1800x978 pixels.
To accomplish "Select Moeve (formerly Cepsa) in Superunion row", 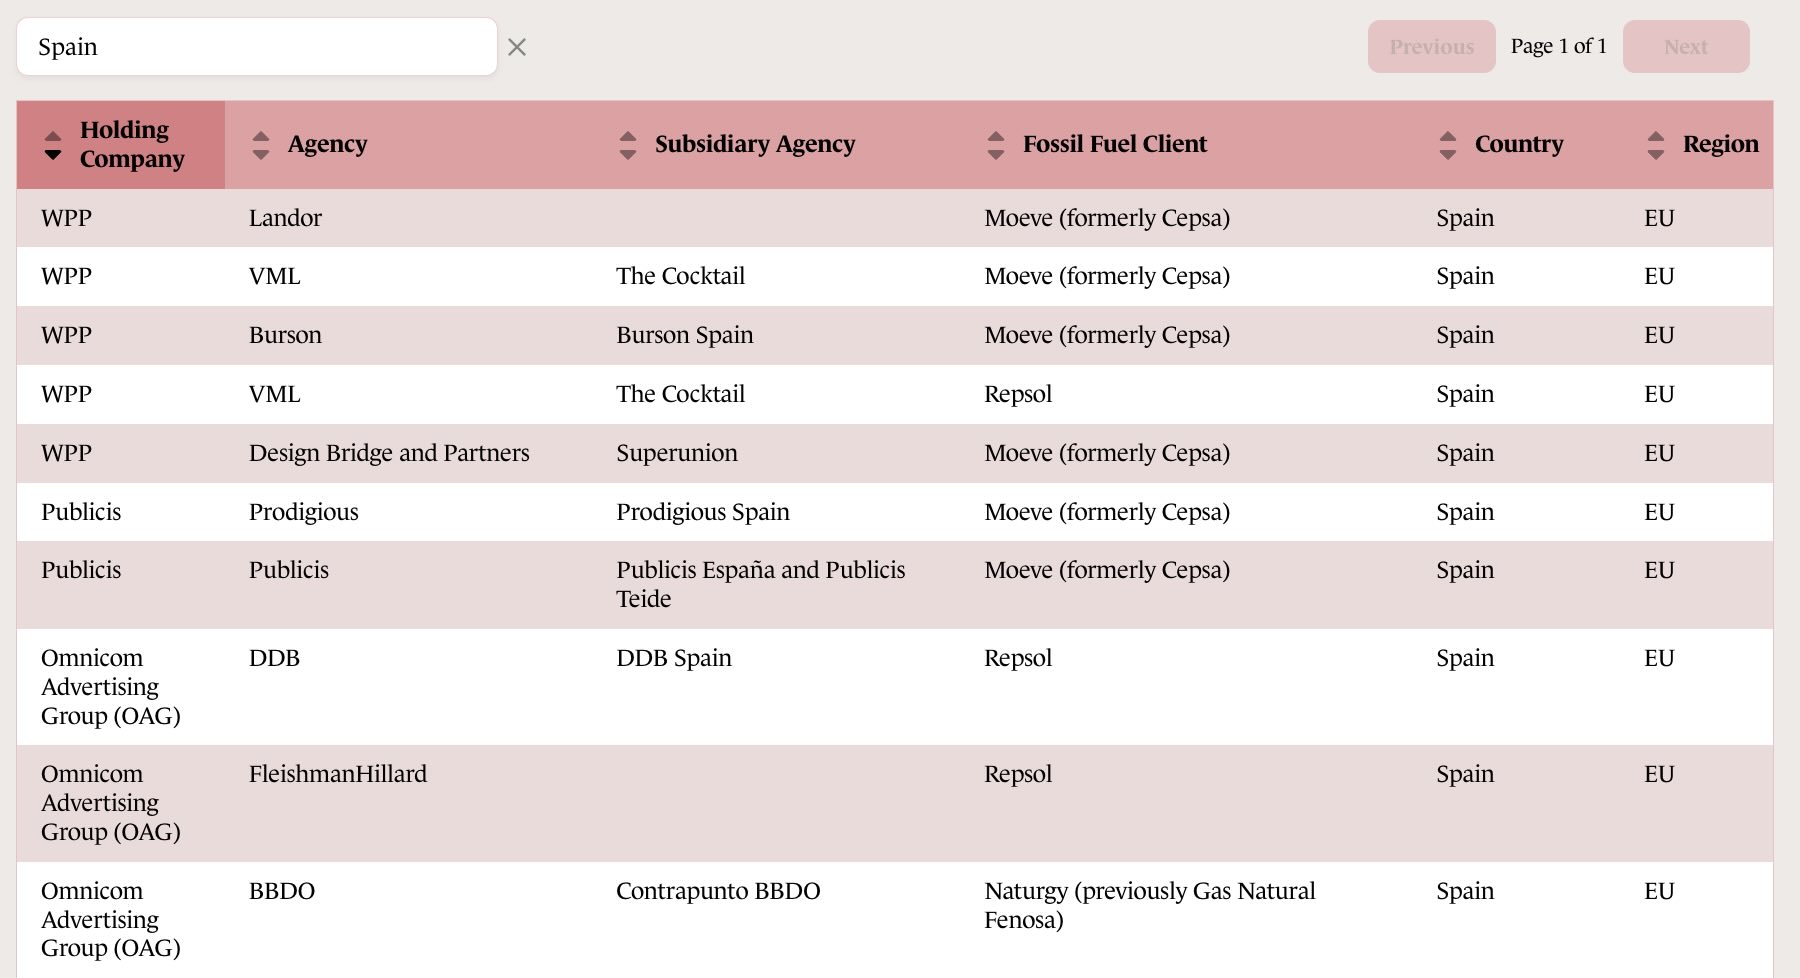I will point(1107,453).
